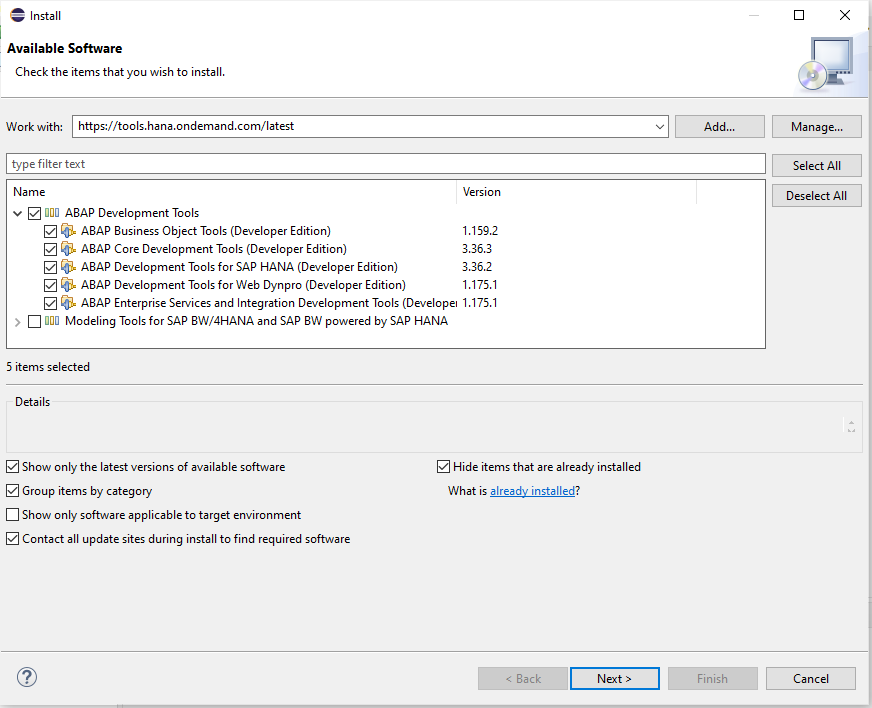Open the already installed link

[532, 491]
